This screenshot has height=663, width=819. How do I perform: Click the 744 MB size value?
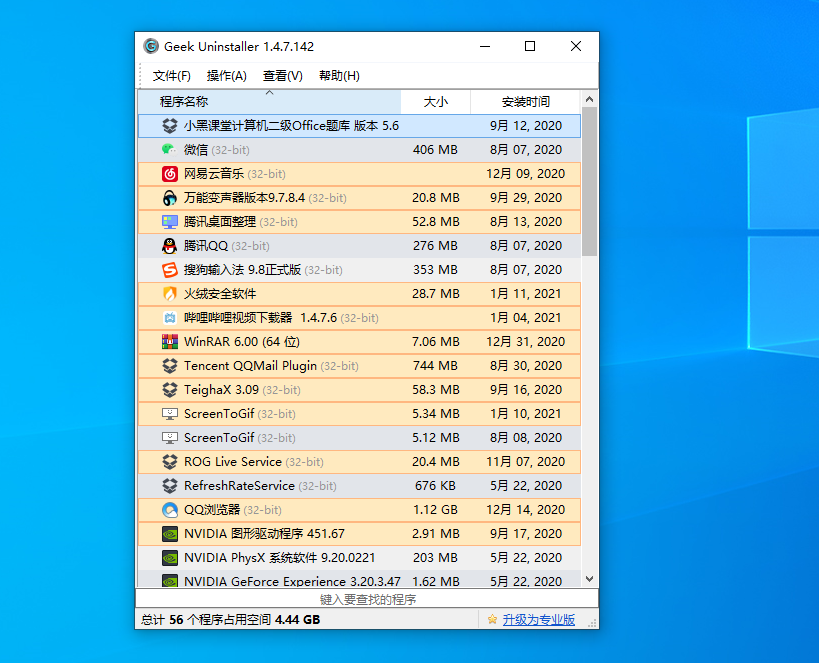click(435, 366)
